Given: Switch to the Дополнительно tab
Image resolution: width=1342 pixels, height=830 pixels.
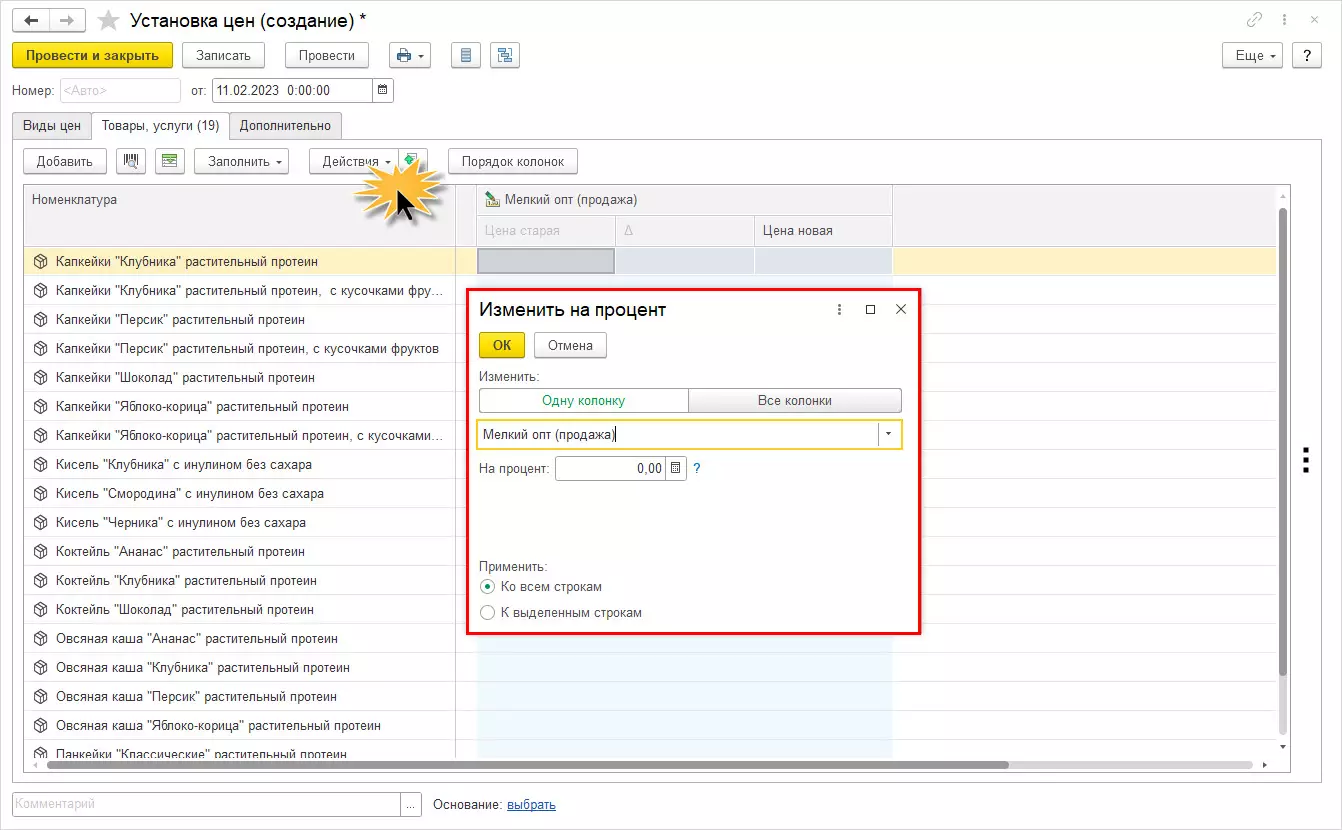Looking at the screenshot, I should pyautogui.click(x=285, y=126).
